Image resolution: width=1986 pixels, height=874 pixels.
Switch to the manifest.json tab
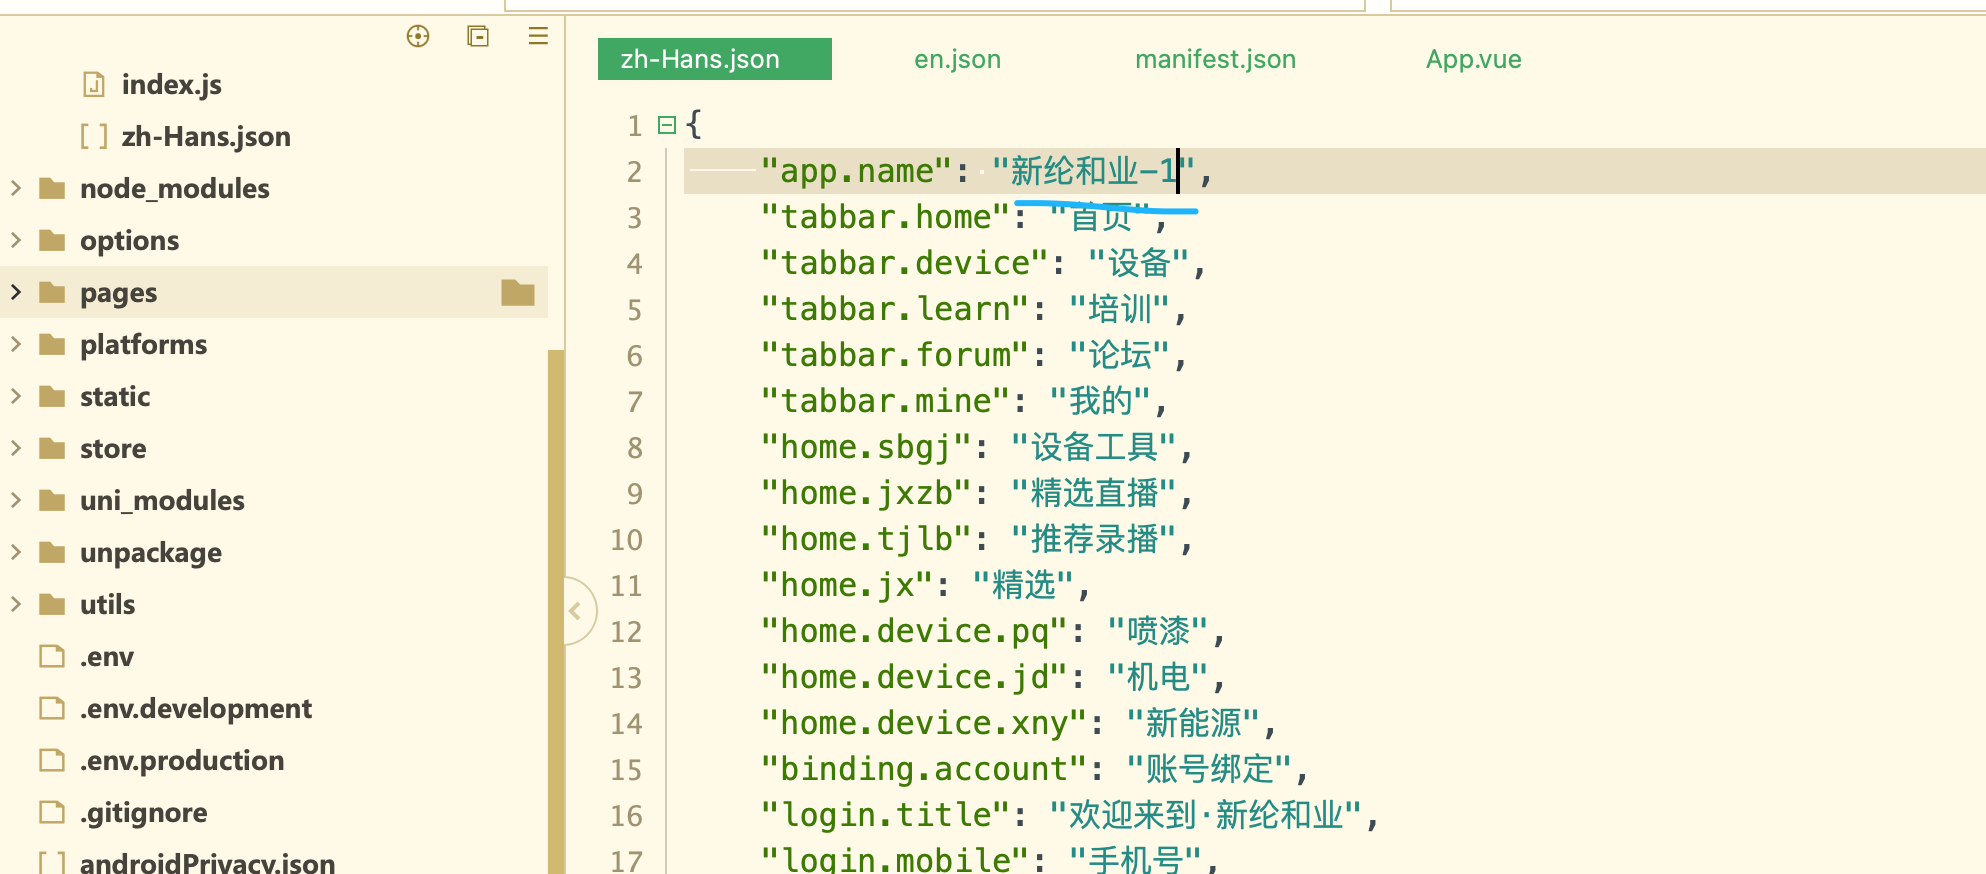(x=1215, y=60)
